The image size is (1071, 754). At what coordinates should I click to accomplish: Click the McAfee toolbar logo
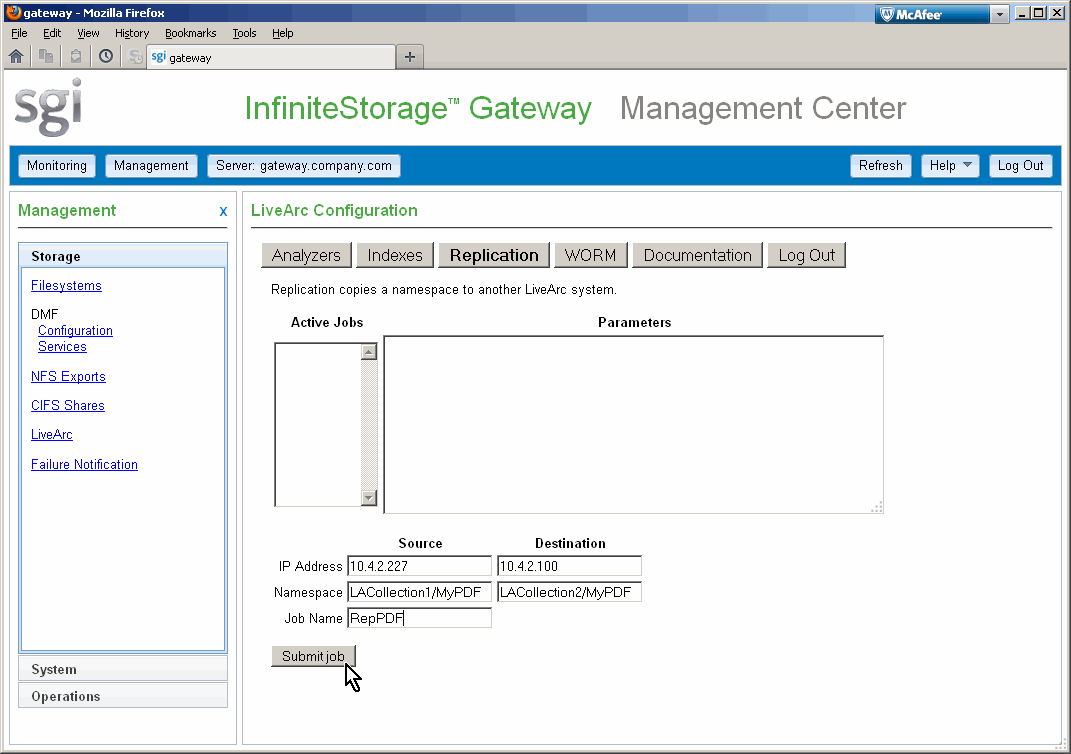pyautogui.click(x=932, y=14)
